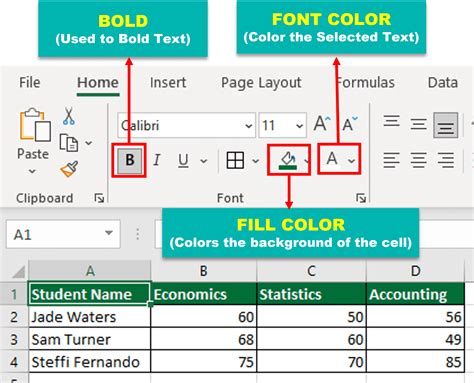The height and width of the screenshot is (383, 474).
Task: Select column D header
Action: pos(415,271)
